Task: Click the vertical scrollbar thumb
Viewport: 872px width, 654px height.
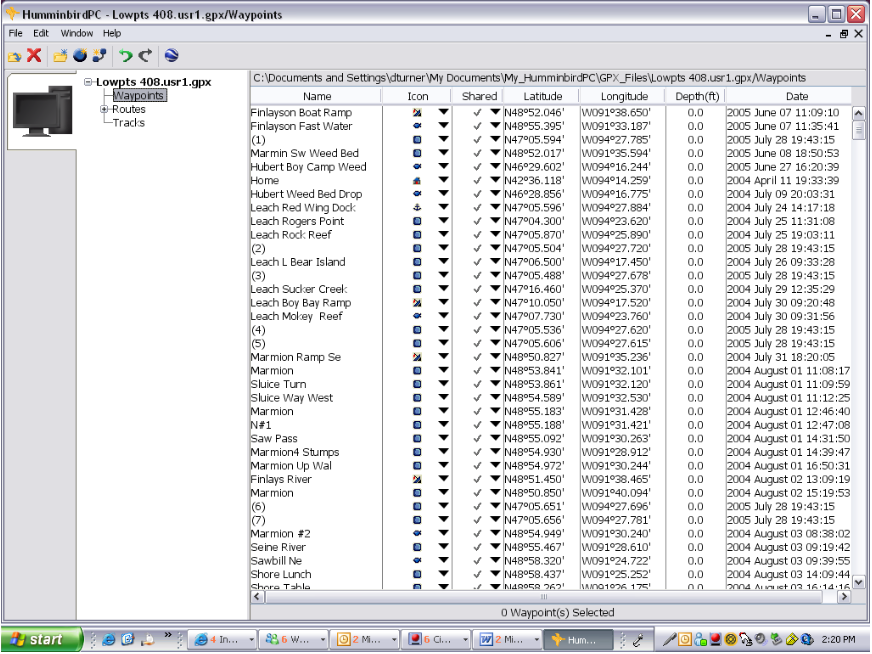Action: pos(859,130)
